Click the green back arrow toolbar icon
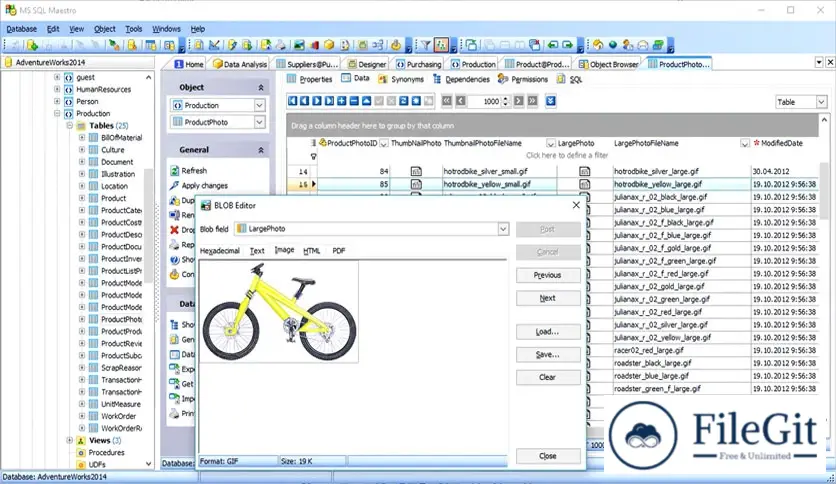This screenshot has width=836, height=484. (553, 45)
